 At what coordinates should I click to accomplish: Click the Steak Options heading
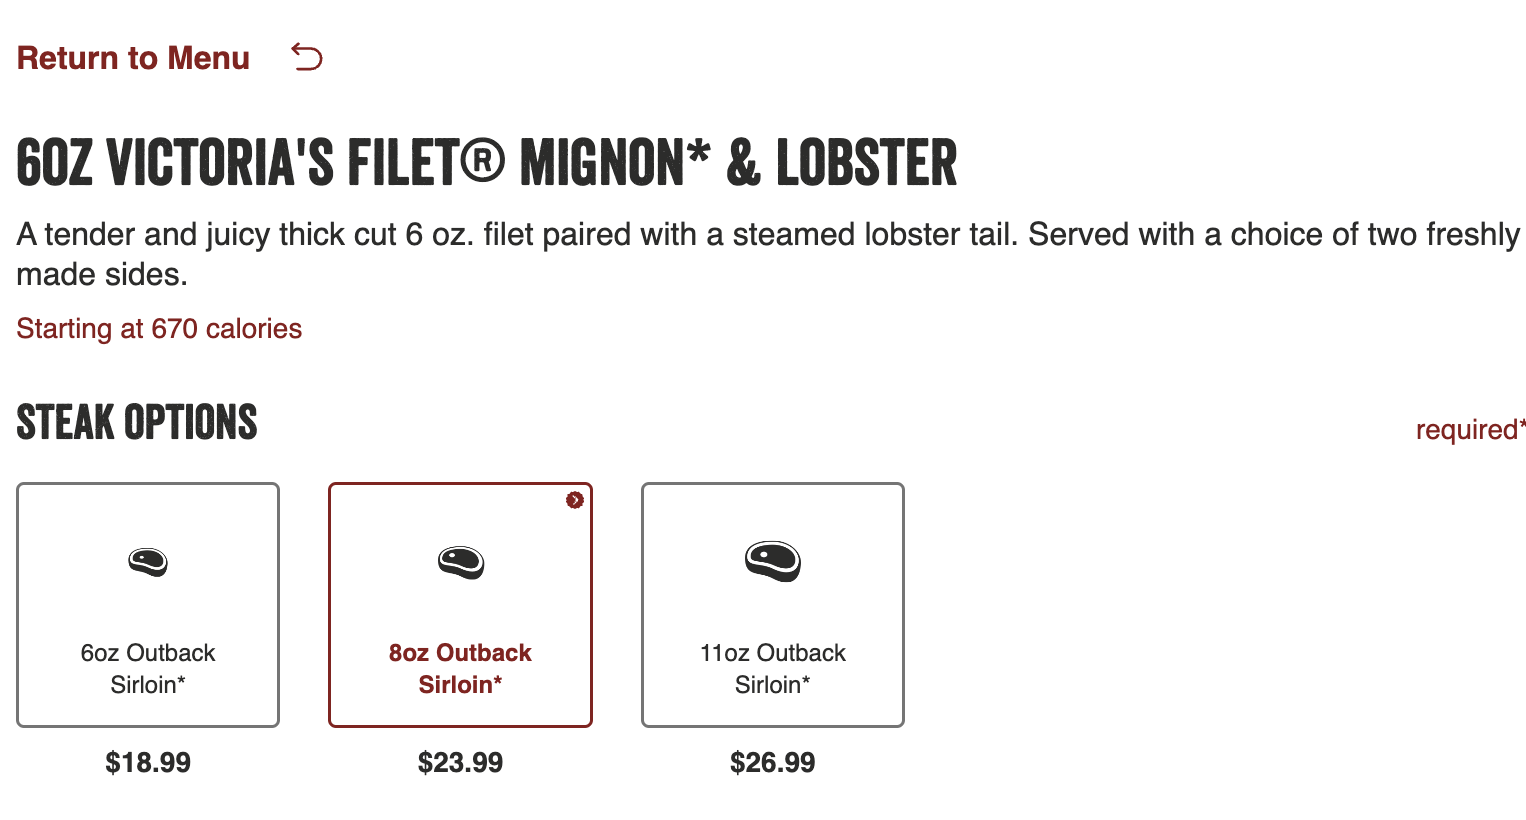pos(137,422)
